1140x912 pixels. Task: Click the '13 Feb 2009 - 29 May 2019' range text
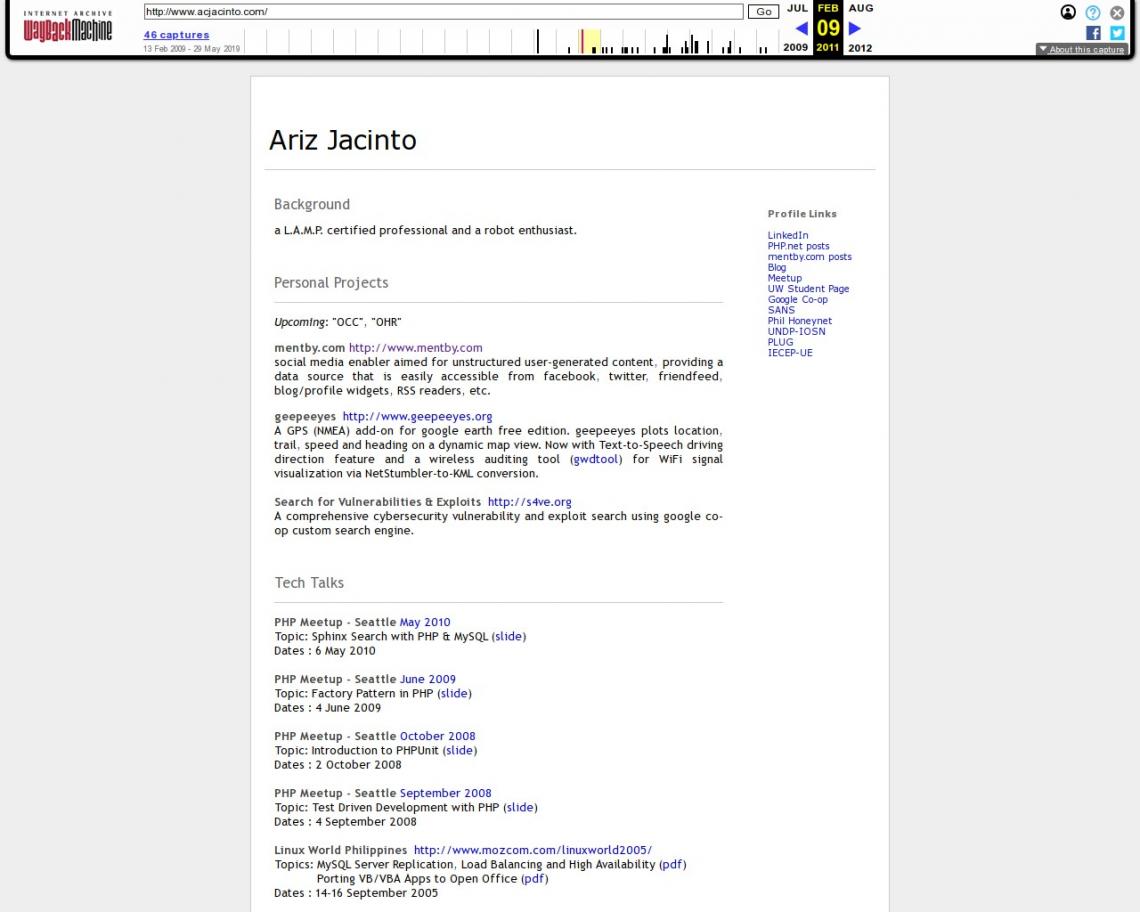pos(191,49)
